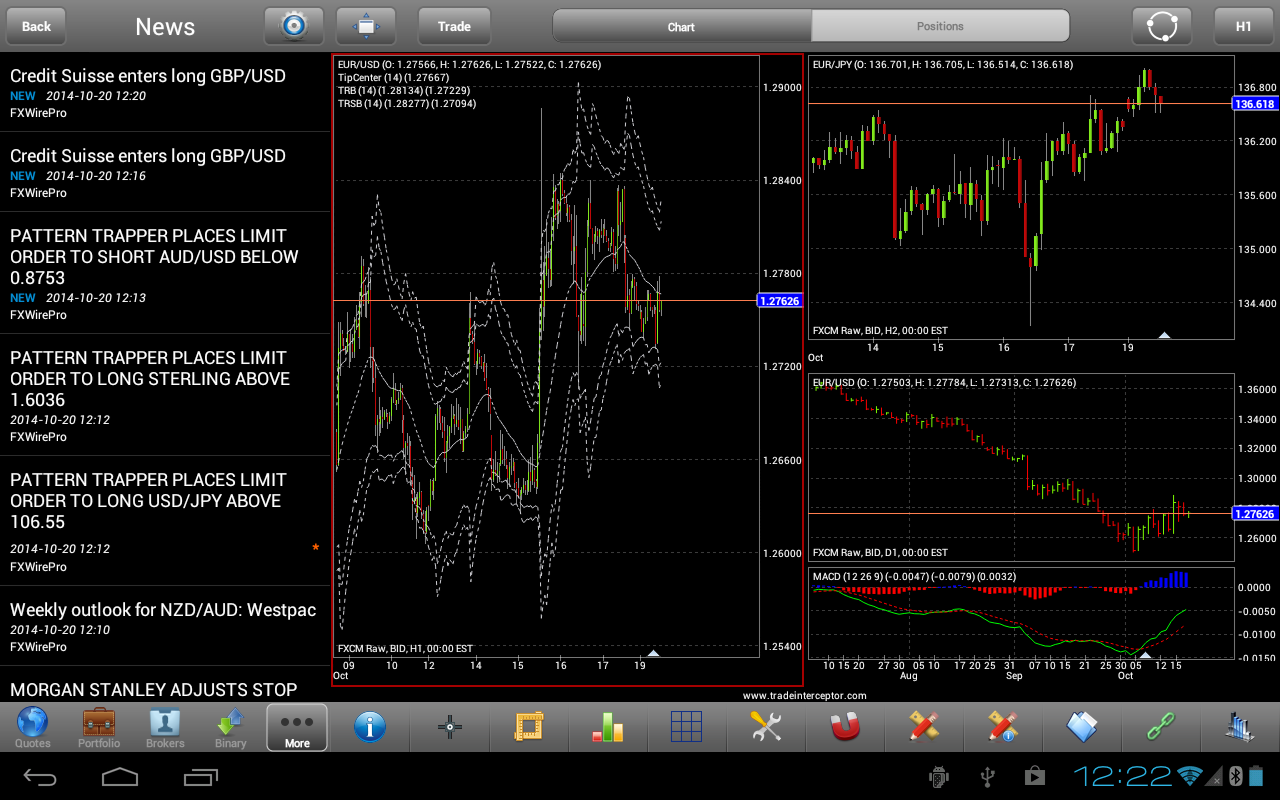
Task: Open the Quotes globe icon
Action: coord(32,727)
